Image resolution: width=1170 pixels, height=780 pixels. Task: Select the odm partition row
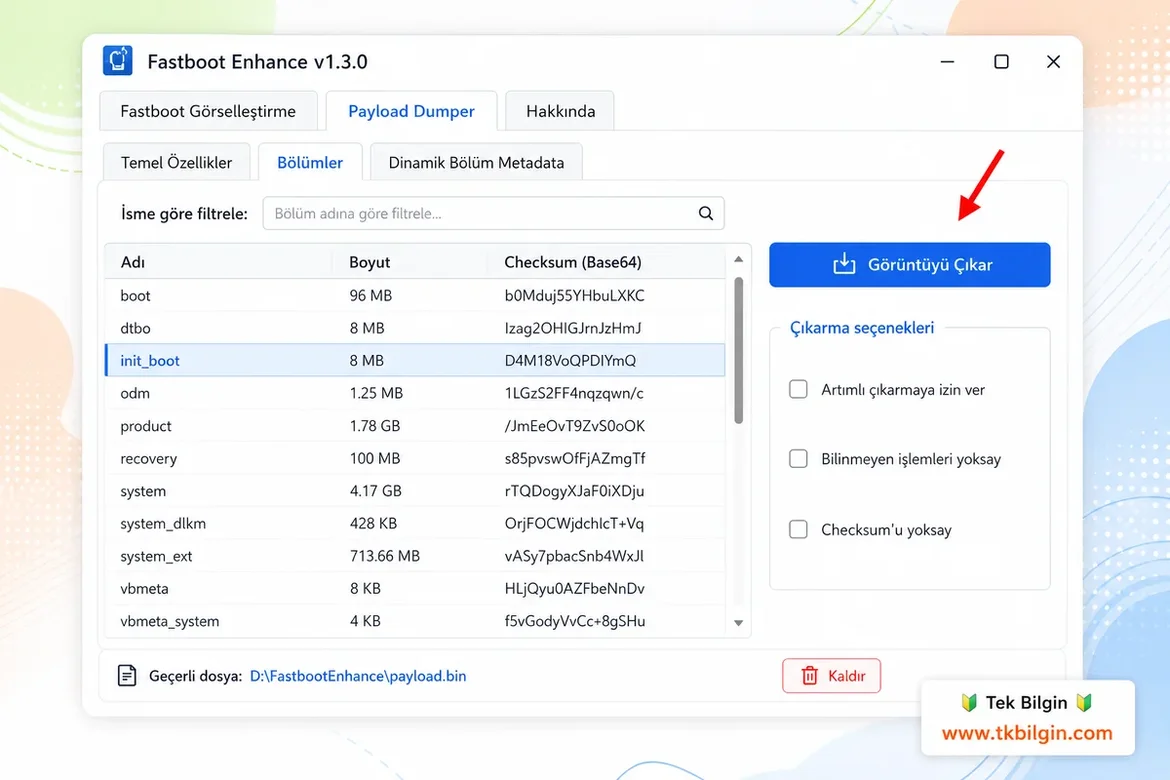(x=415, y=393)
